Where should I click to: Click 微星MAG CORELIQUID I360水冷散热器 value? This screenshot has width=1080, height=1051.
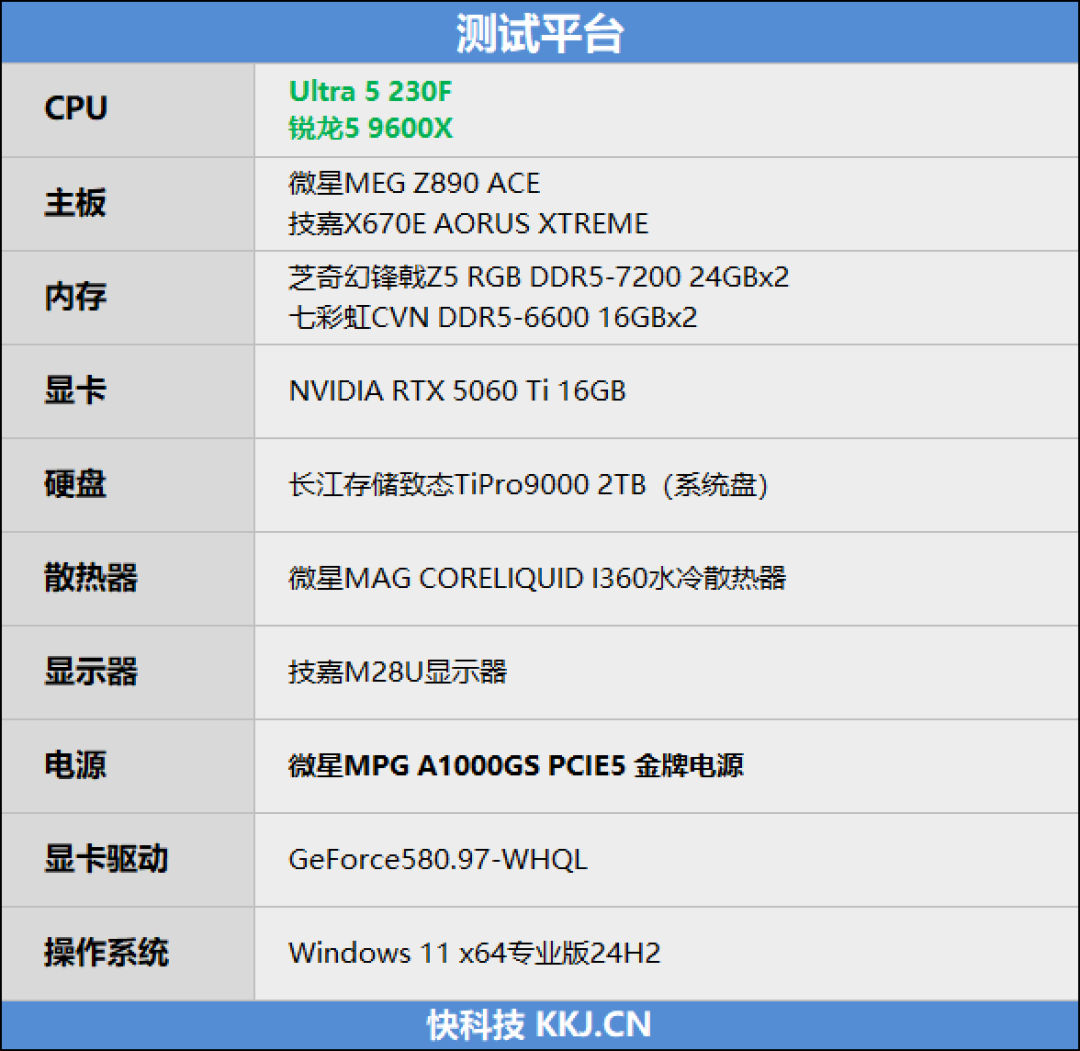[x=537, y=578]
